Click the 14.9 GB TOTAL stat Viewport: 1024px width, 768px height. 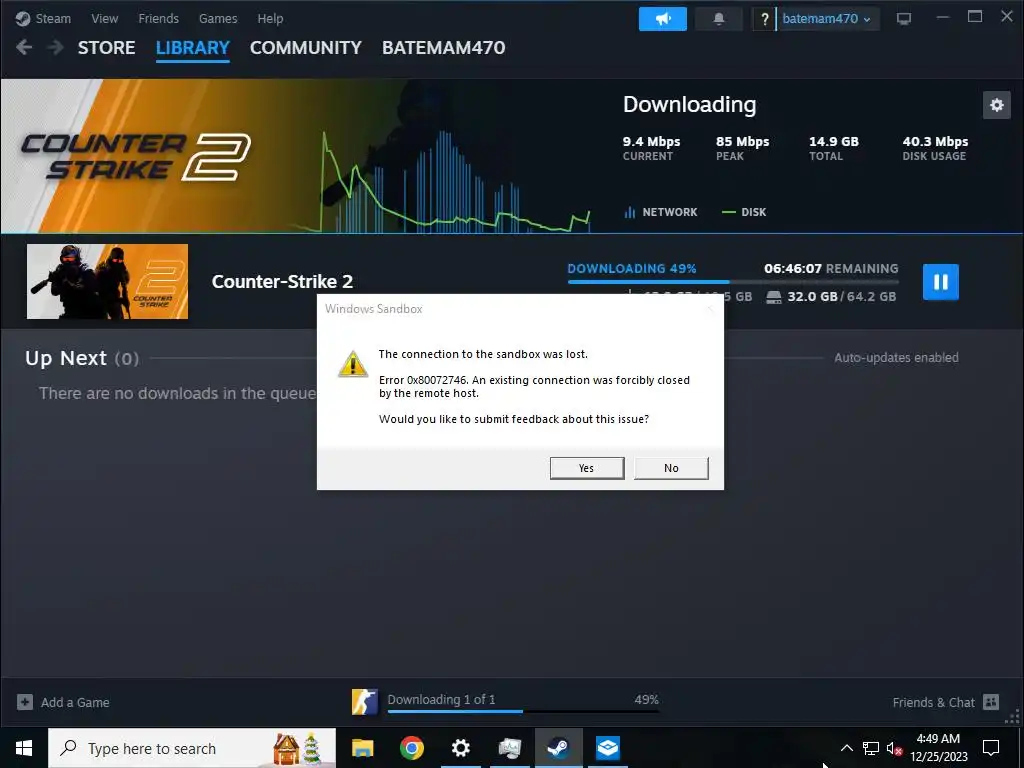833,148
